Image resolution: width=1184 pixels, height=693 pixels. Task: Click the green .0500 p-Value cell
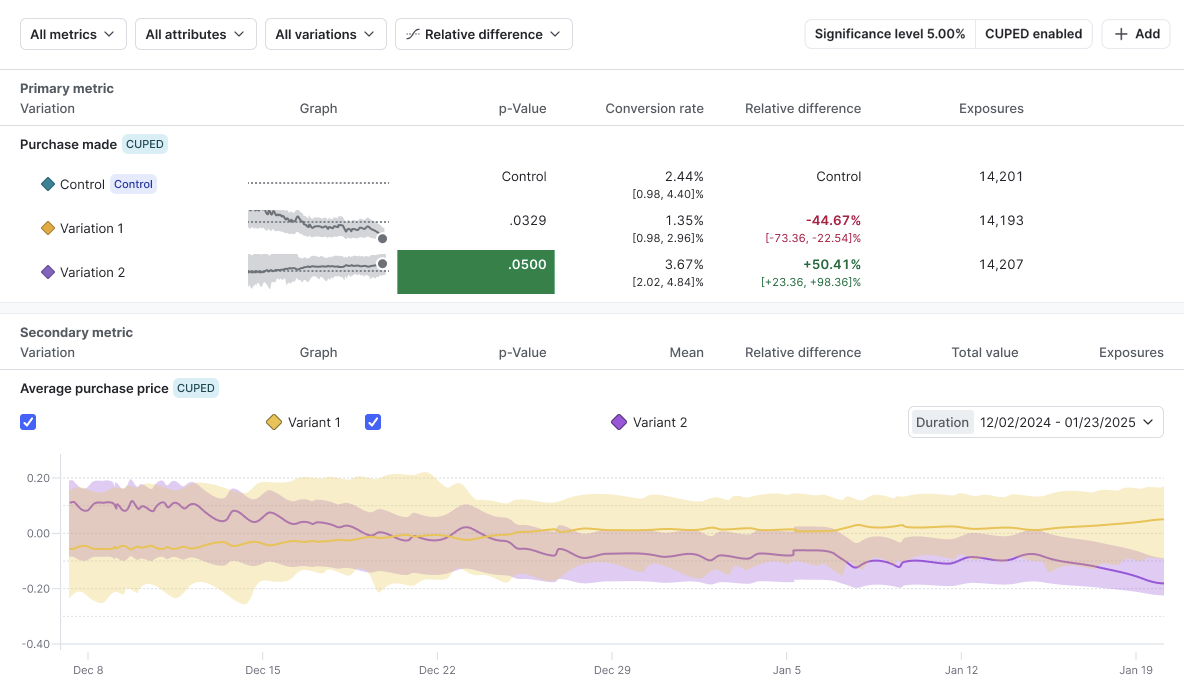click(476, 272)
